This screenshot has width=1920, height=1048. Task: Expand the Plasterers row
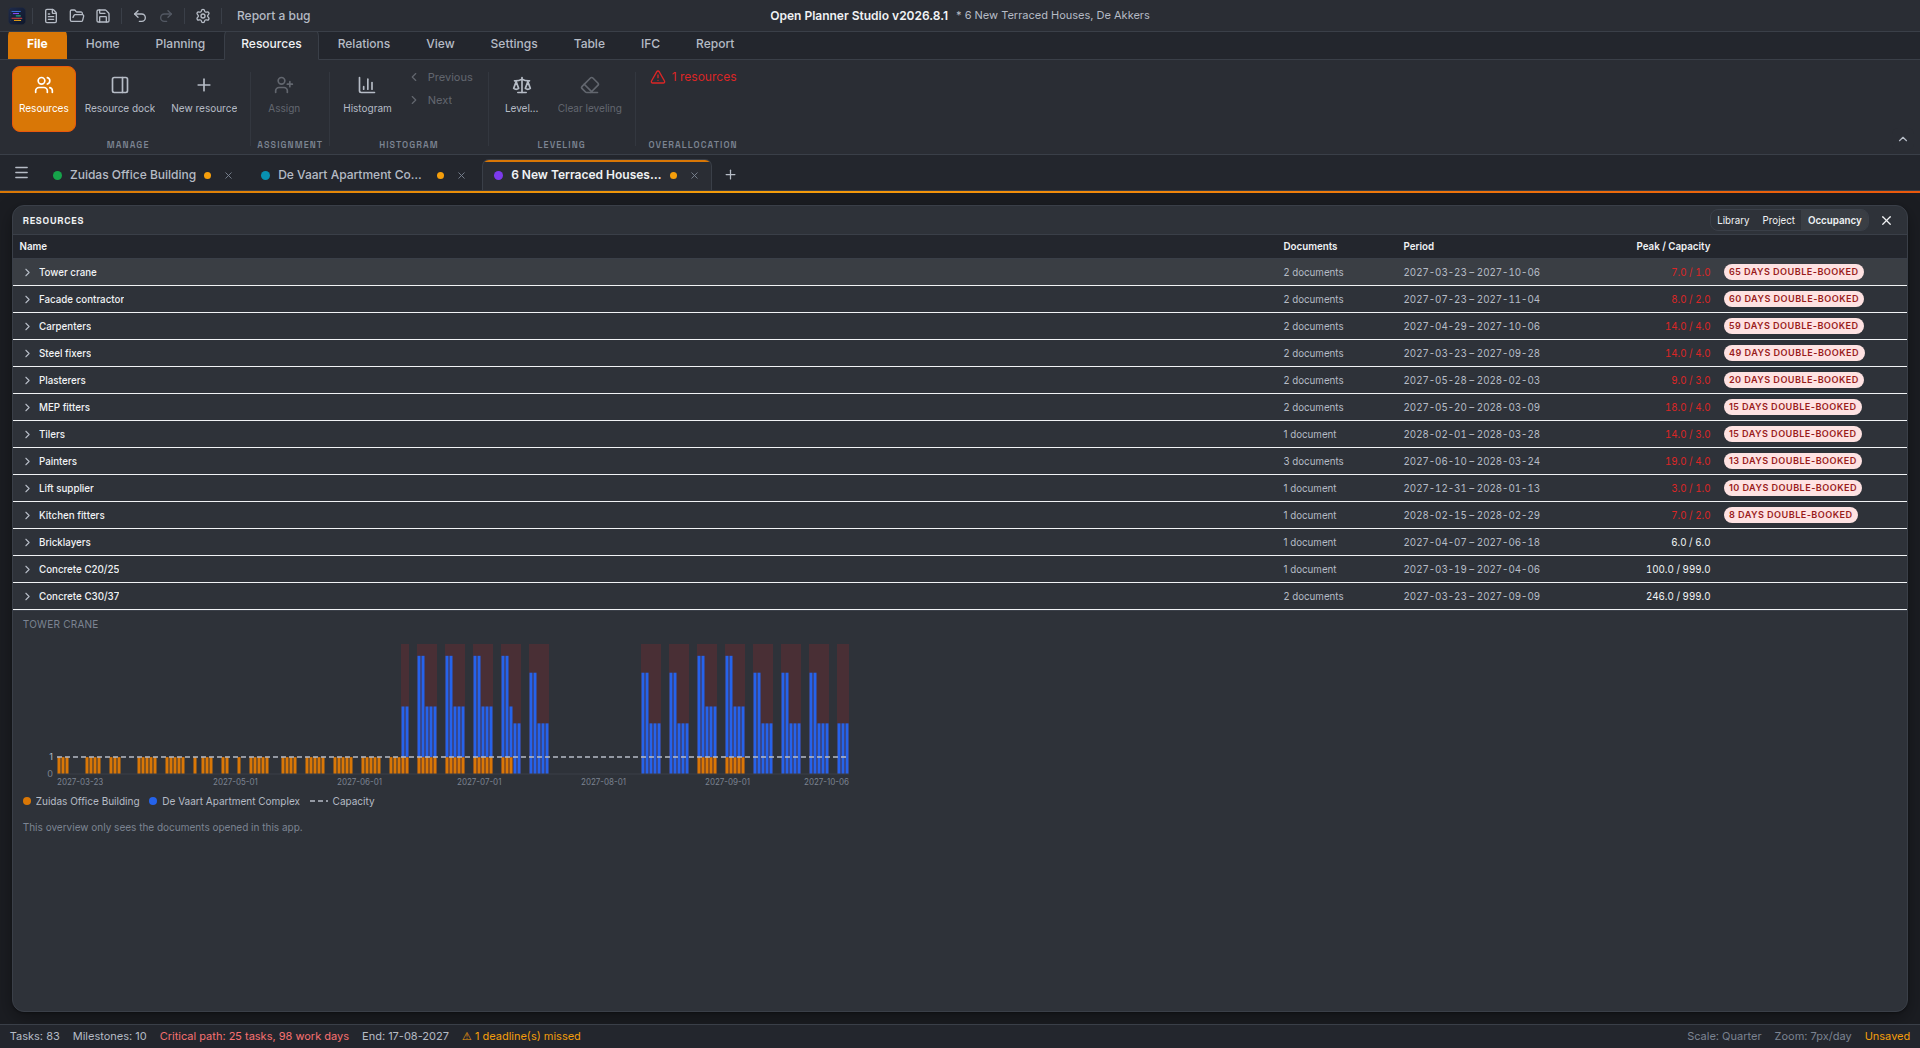coord(28,380)
